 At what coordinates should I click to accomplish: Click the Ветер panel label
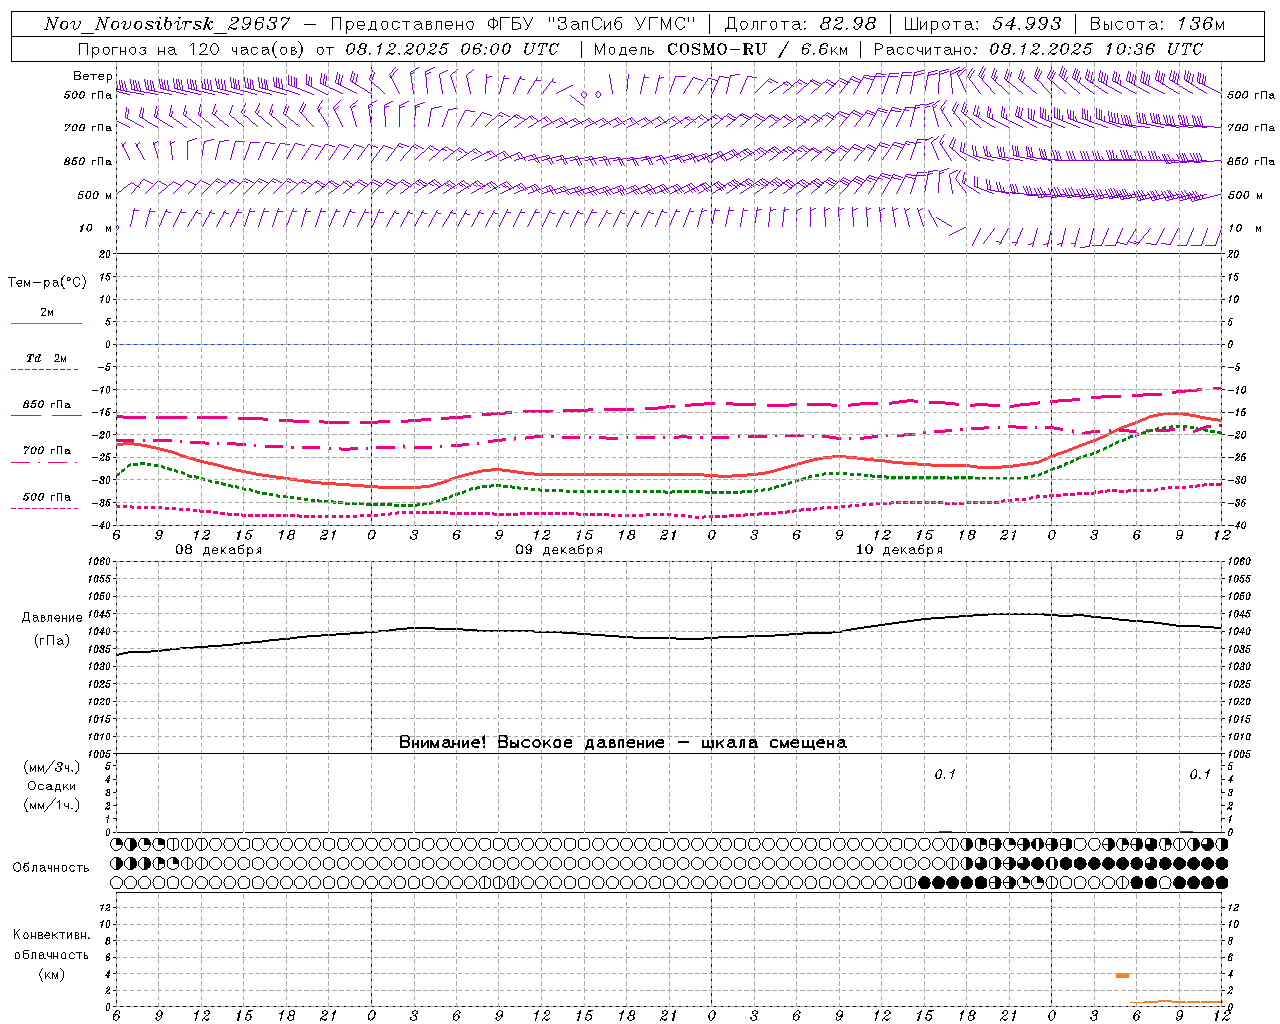(x=92, y=76)
